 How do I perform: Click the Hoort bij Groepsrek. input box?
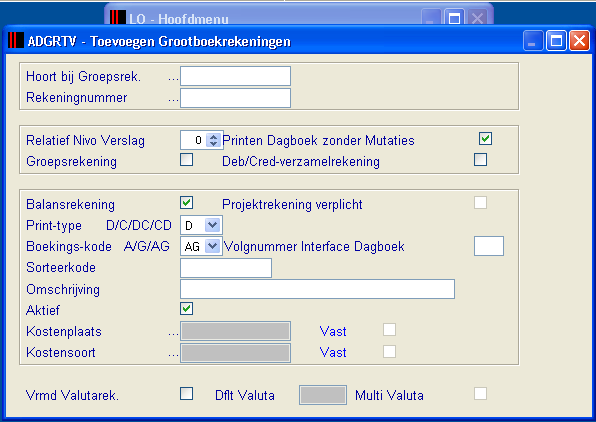[235, 76]
